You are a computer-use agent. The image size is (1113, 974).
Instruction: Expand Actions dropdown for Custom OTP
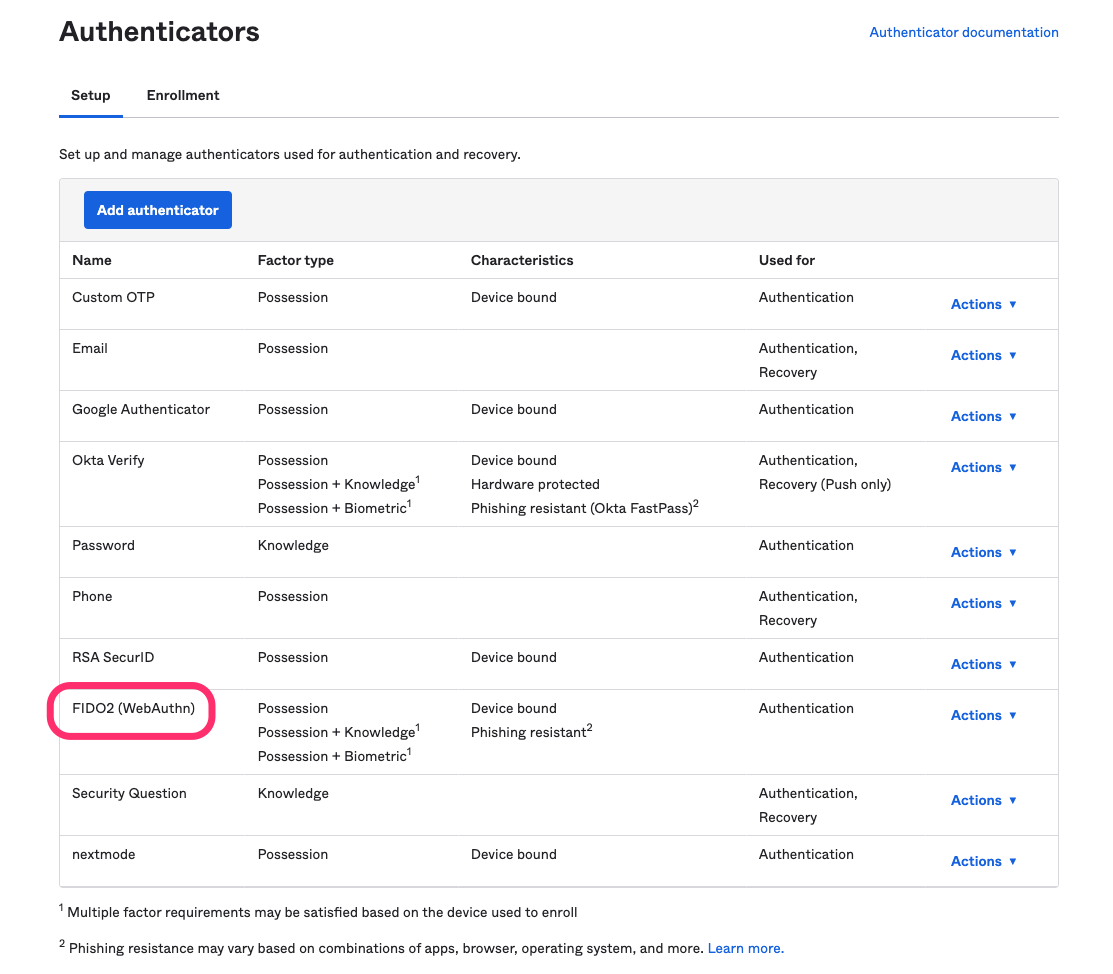(x=983, y=304)
